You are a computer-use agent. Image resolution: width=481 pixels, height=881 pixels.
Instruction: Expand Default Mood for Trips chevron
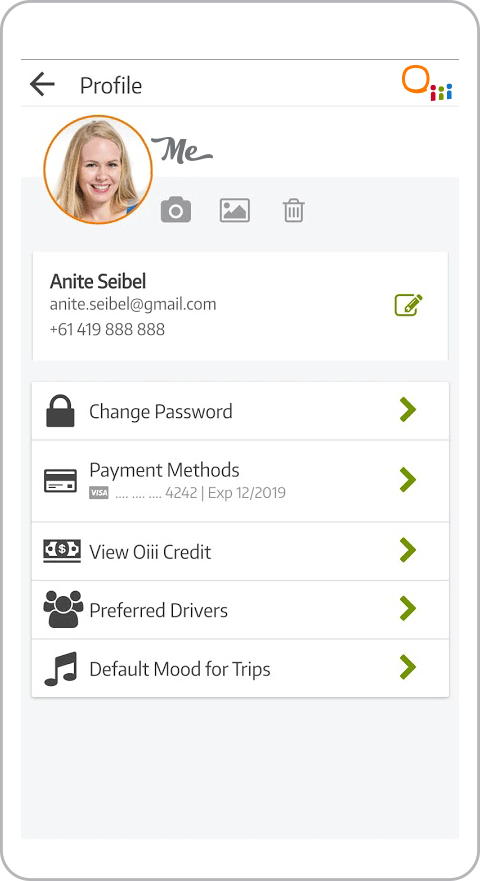point(408,667)
